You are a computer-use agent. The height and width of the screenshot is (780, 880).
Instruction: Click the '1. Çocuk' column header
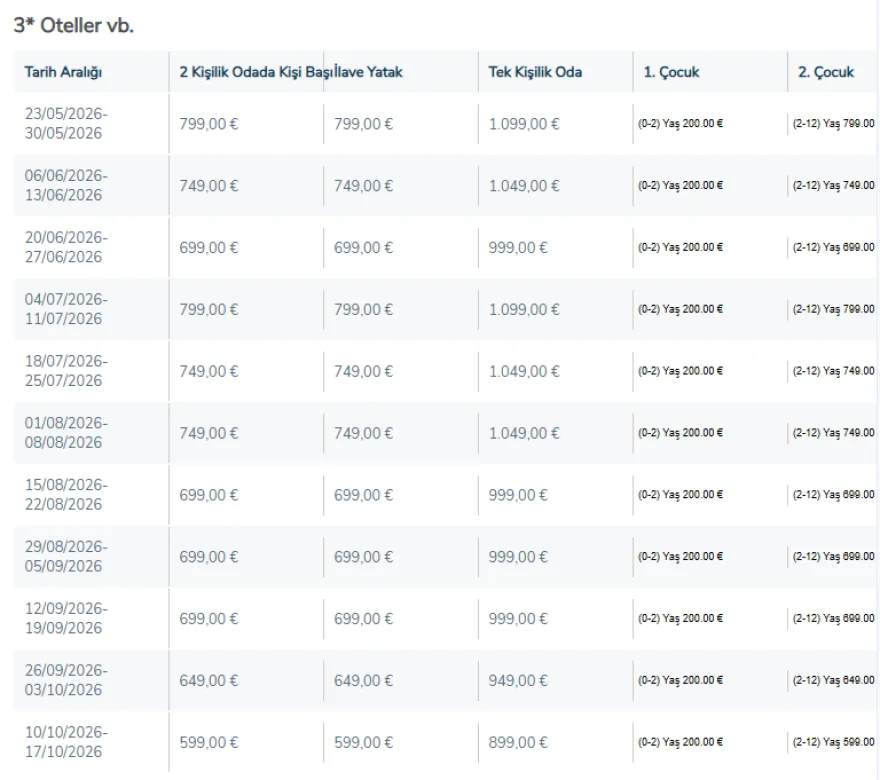pos(671,72)
